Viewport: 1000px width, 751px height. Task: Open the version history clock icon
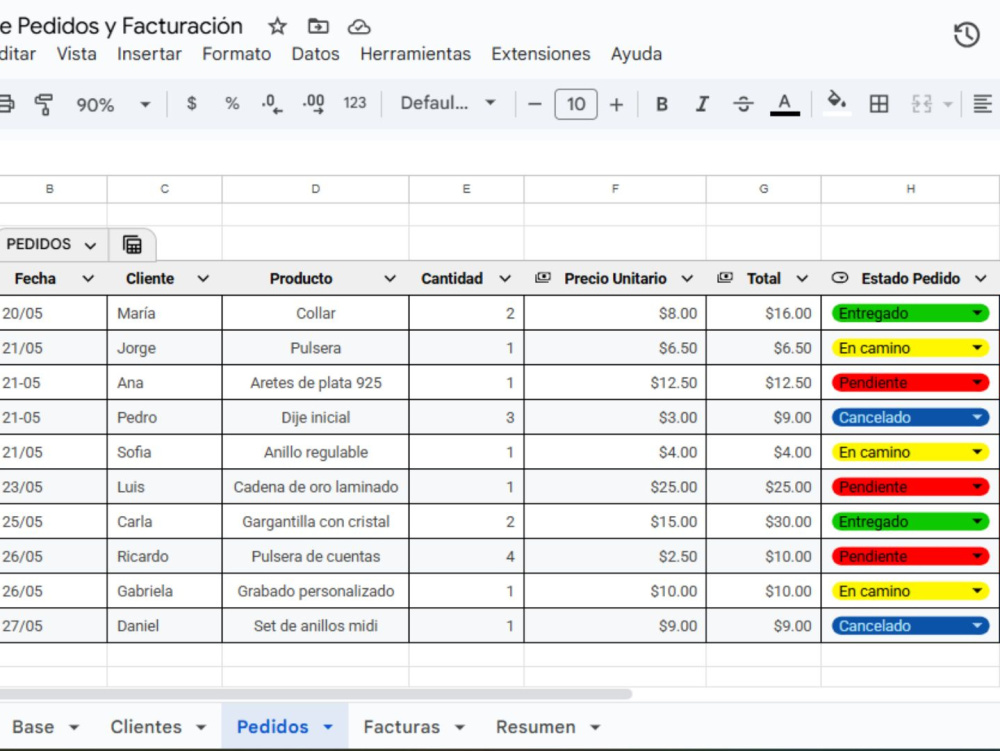point(966,34)
